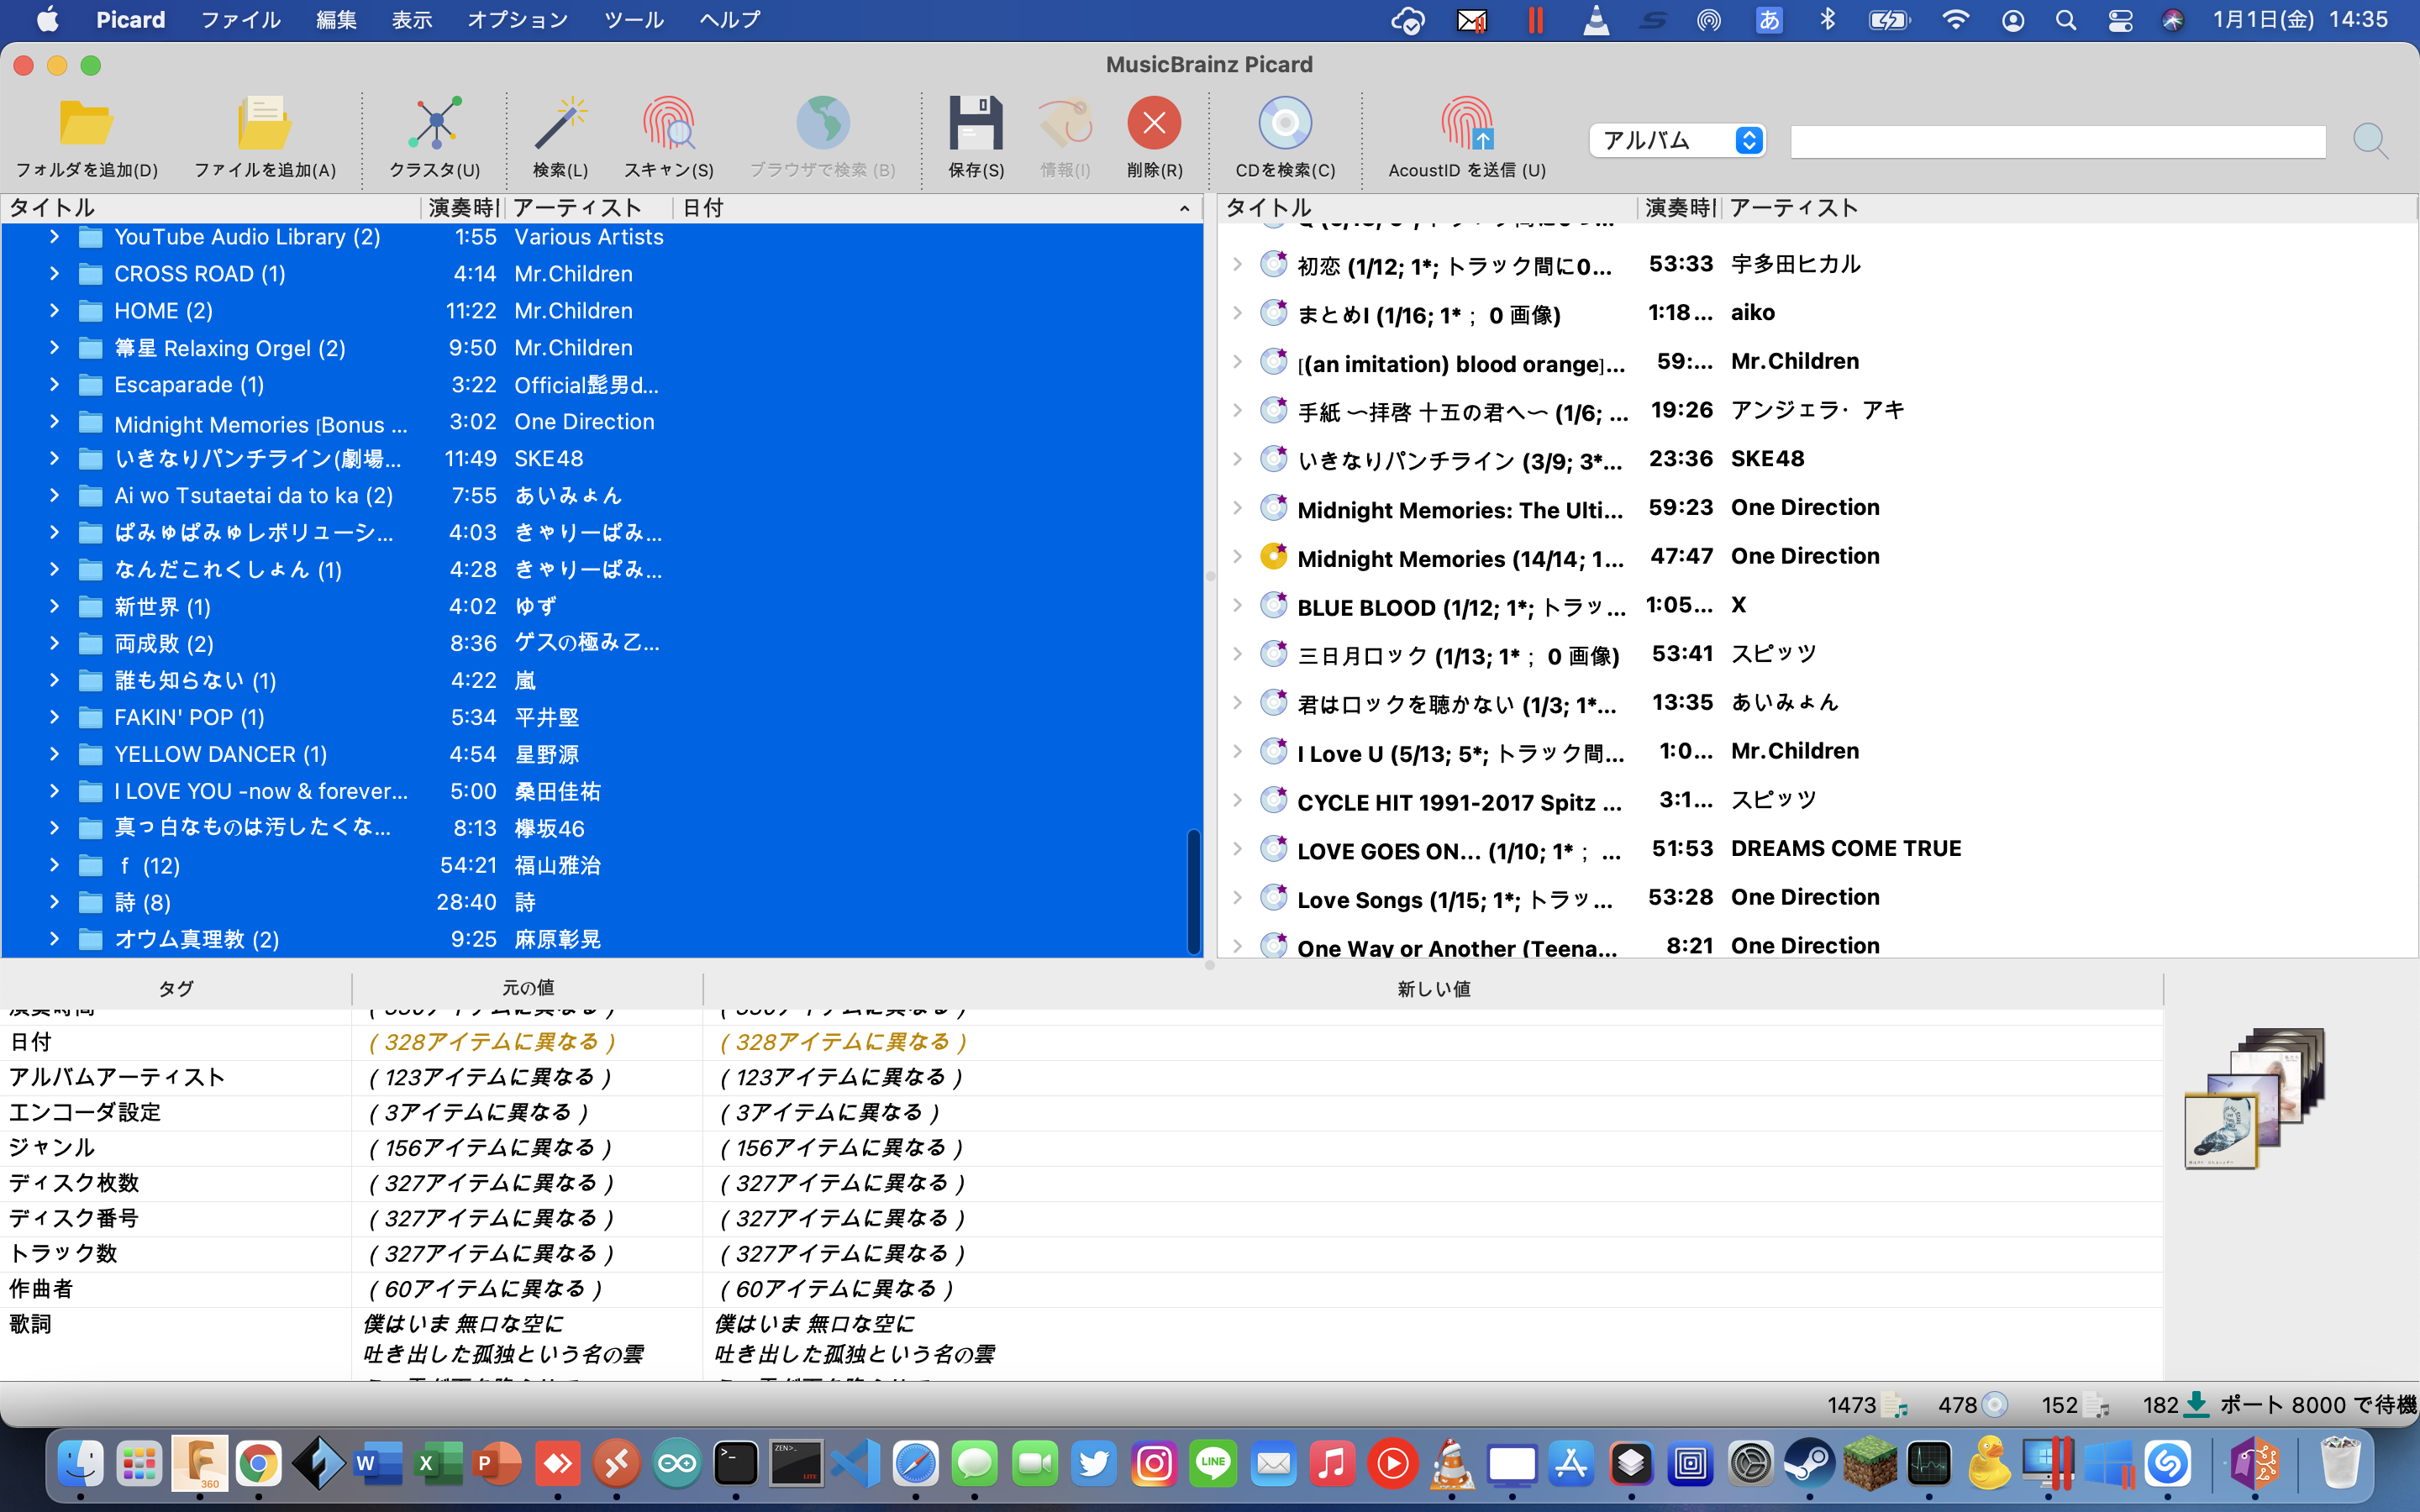The height and width of the screenshot is (1512, 2420).
Task: Click the 元の値 column header in tag pane
Action: [x=528, y=988]
